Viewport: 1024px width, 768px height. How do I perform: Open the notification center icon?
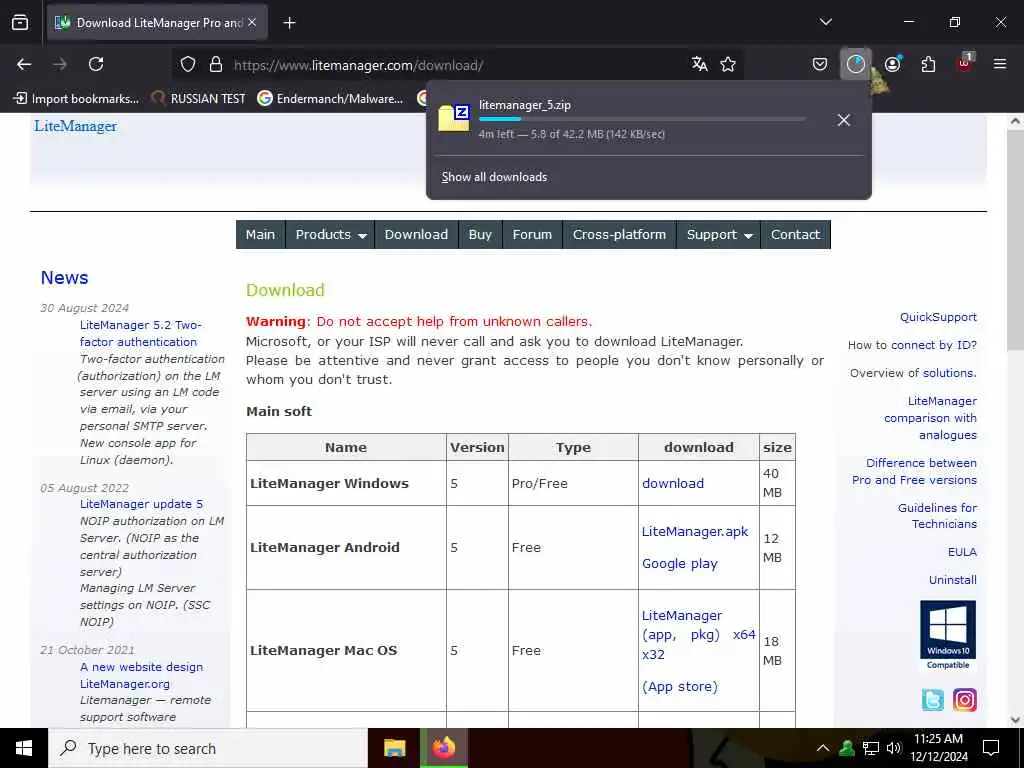click(x=991, y=748)
